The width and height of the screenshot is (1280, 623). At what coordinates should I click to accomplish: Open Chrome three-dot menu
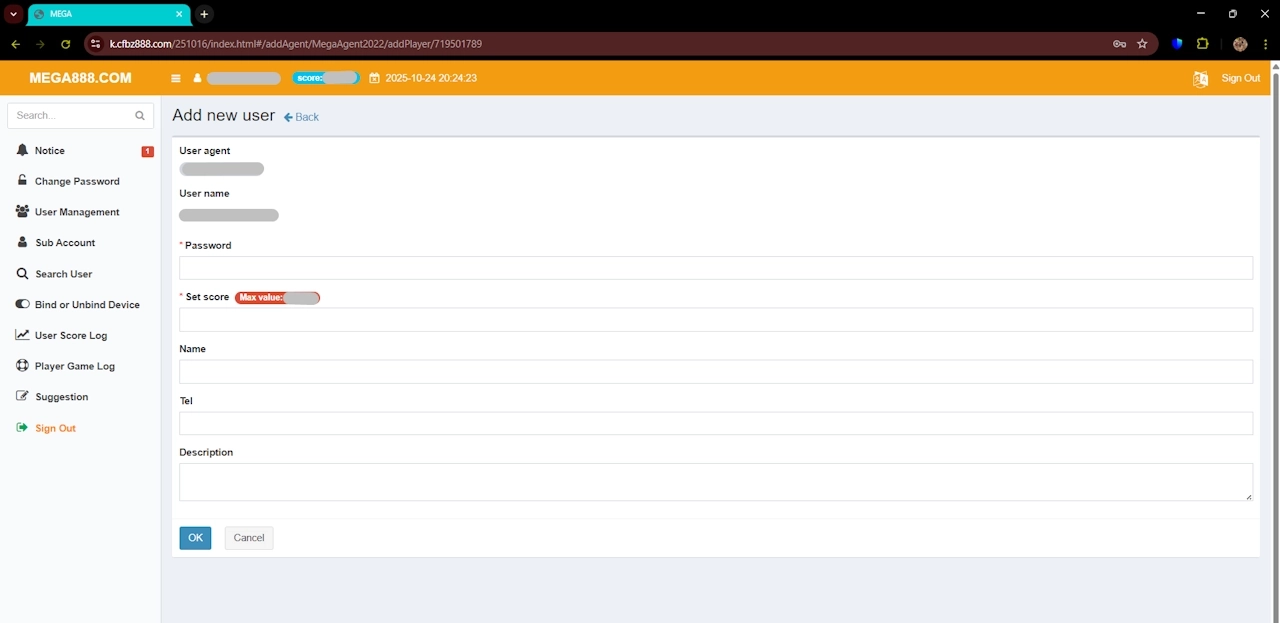(x=1266, y=44)
